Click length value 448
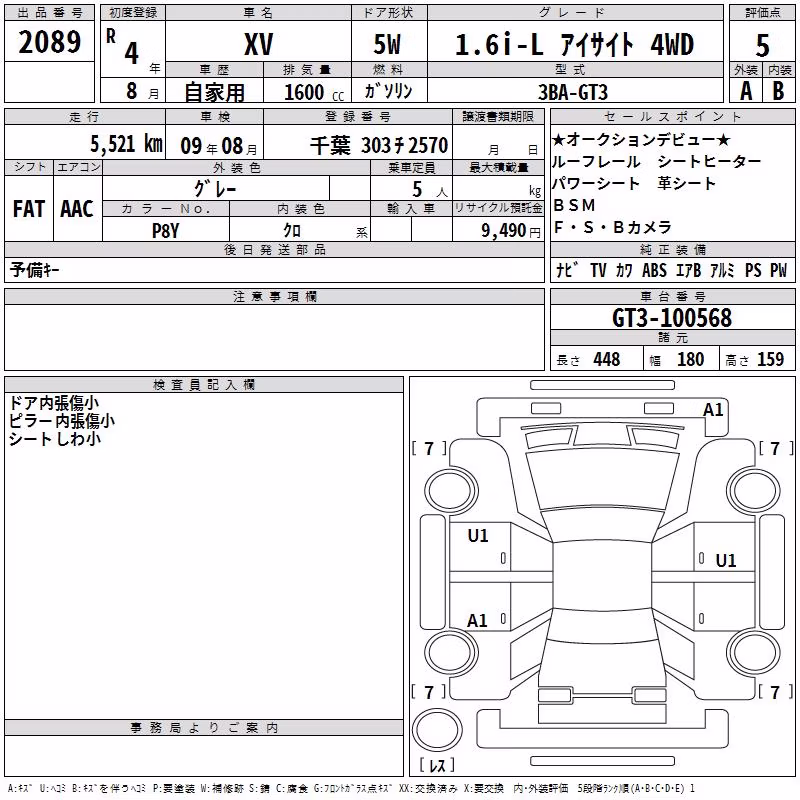 pyautogui.click(x=607, y=359)
